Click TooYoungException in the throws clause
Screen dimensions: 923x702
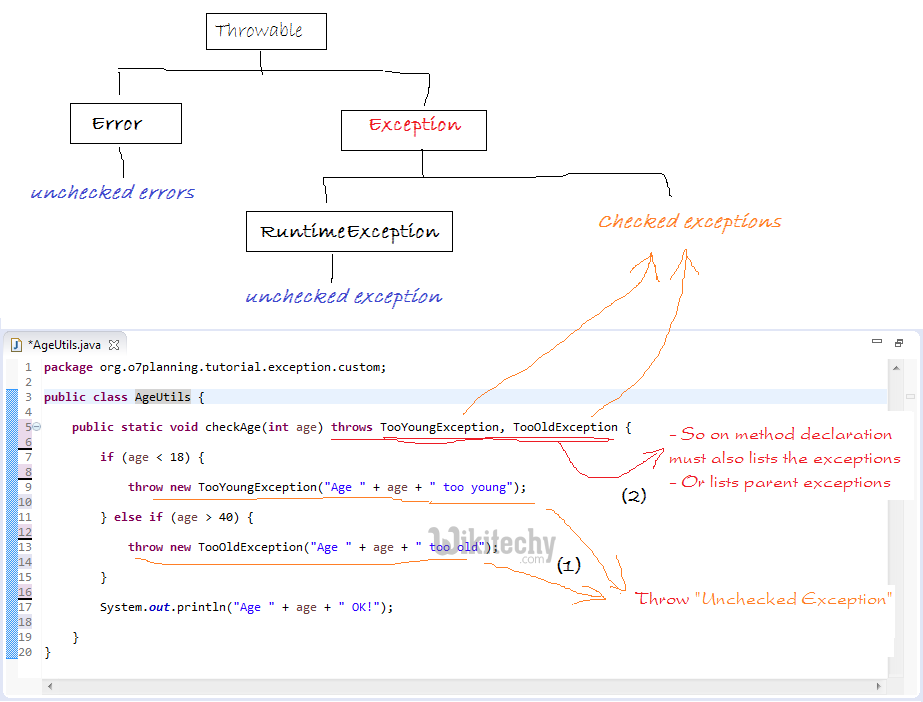coord(439,427)
